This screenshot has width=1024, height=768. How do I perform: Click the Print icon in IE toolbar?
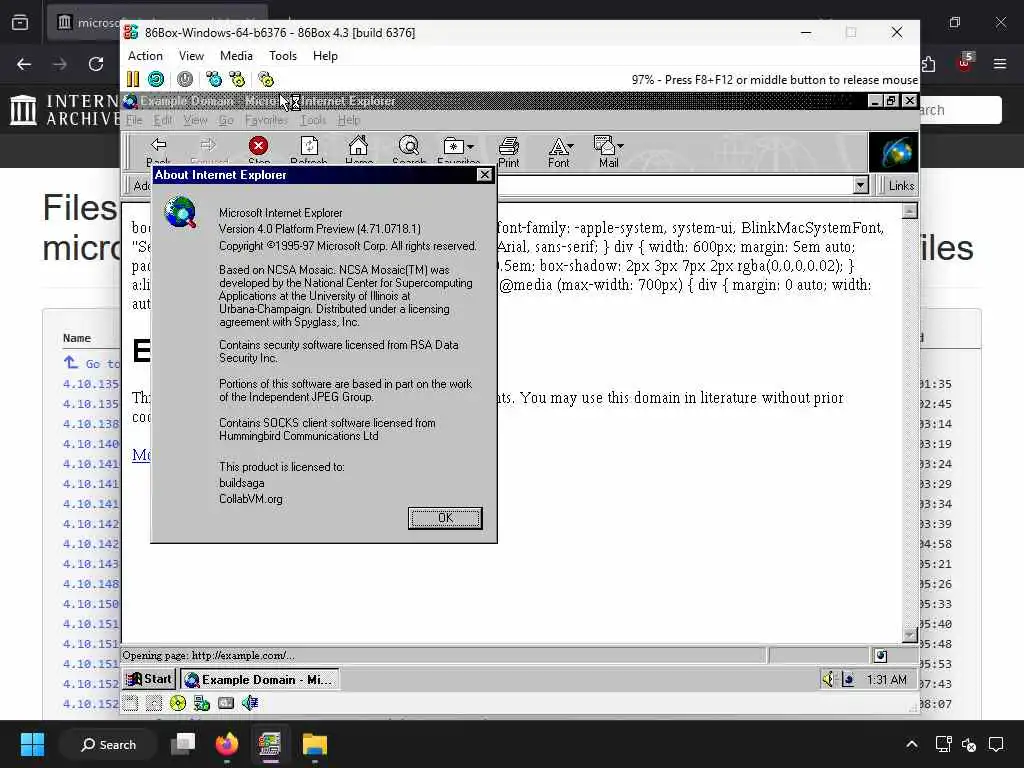[x=509, y=146]
